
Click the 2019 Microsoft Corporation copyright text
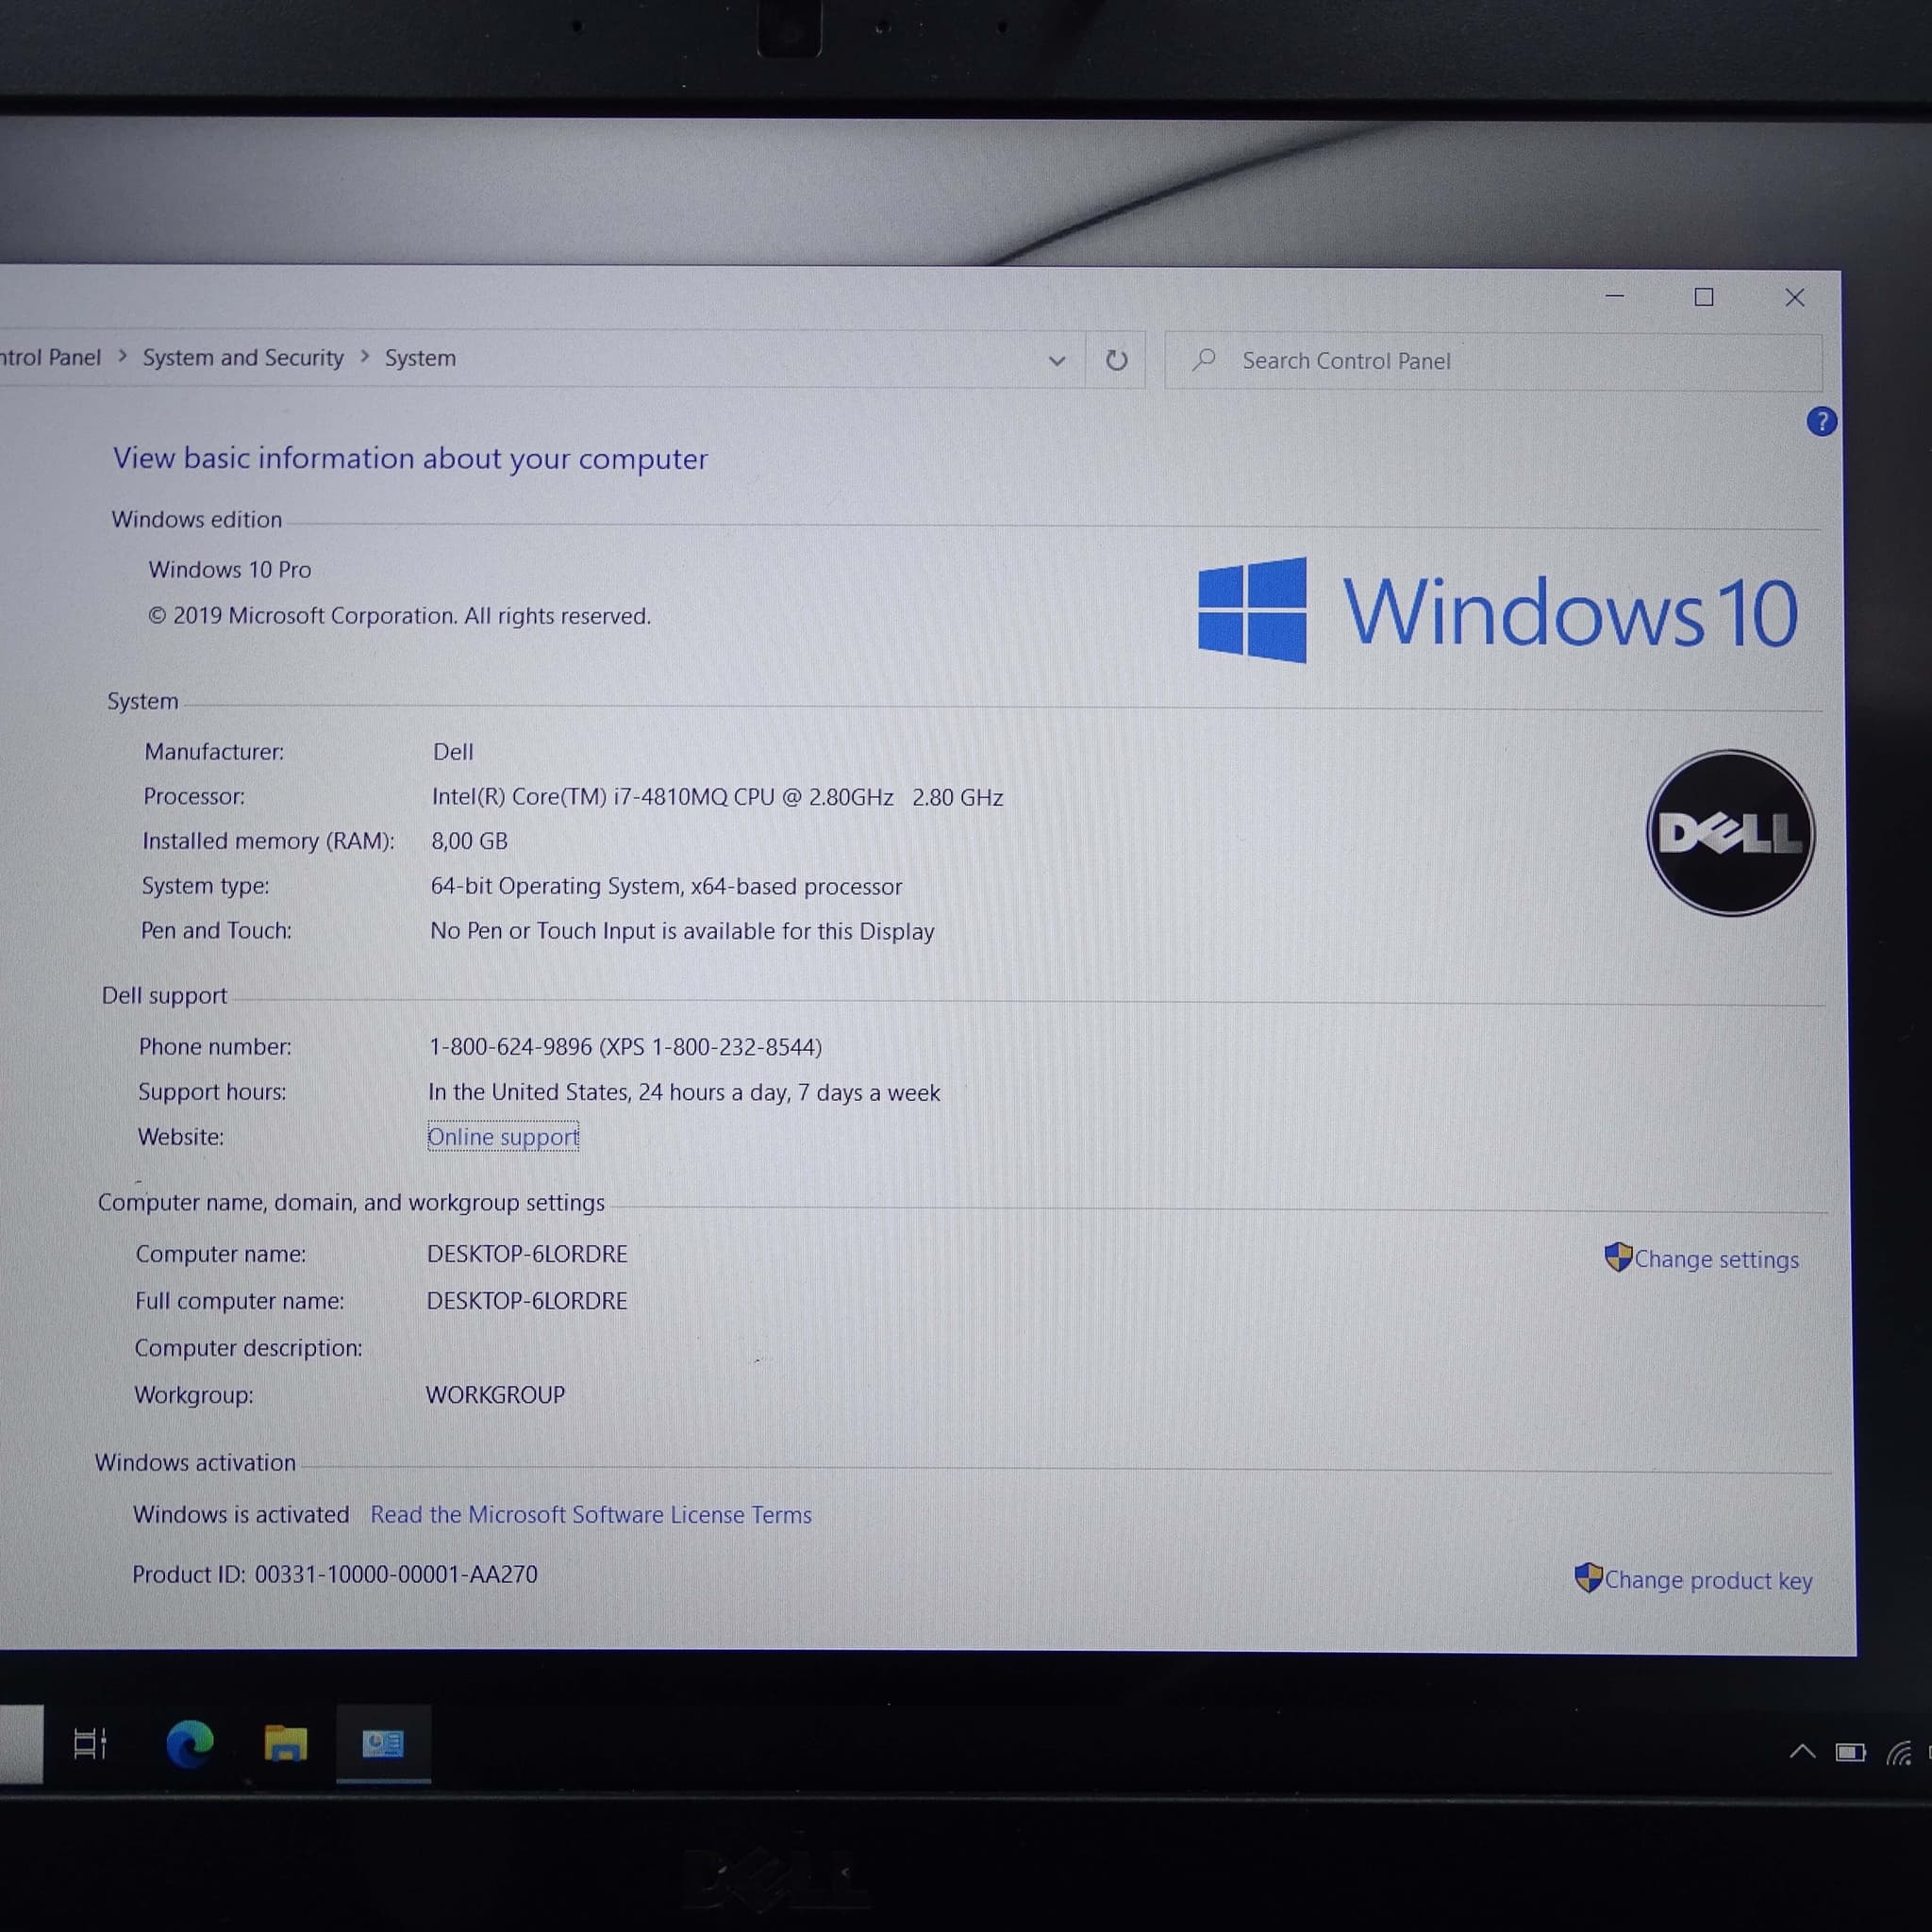pyautogui.click(x=399, y=616)
